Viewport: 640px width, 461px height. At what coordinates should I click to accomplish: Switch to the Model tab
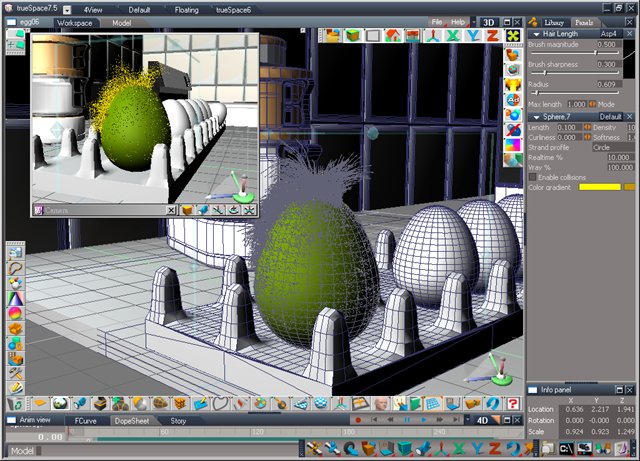[x=121, y=21]
